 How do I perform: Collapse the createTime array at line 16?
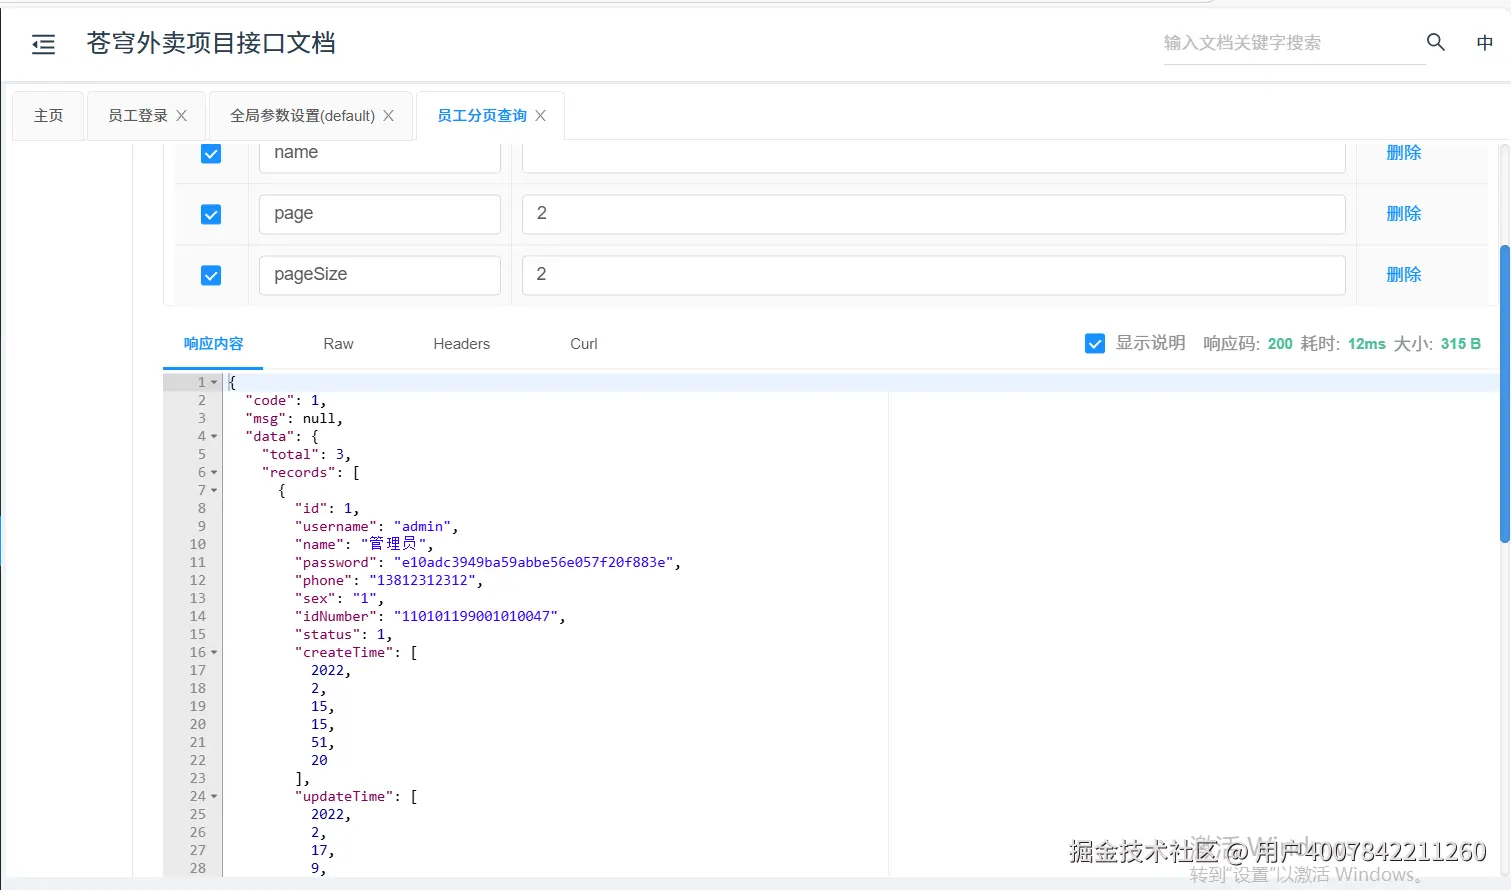point(214,652)
